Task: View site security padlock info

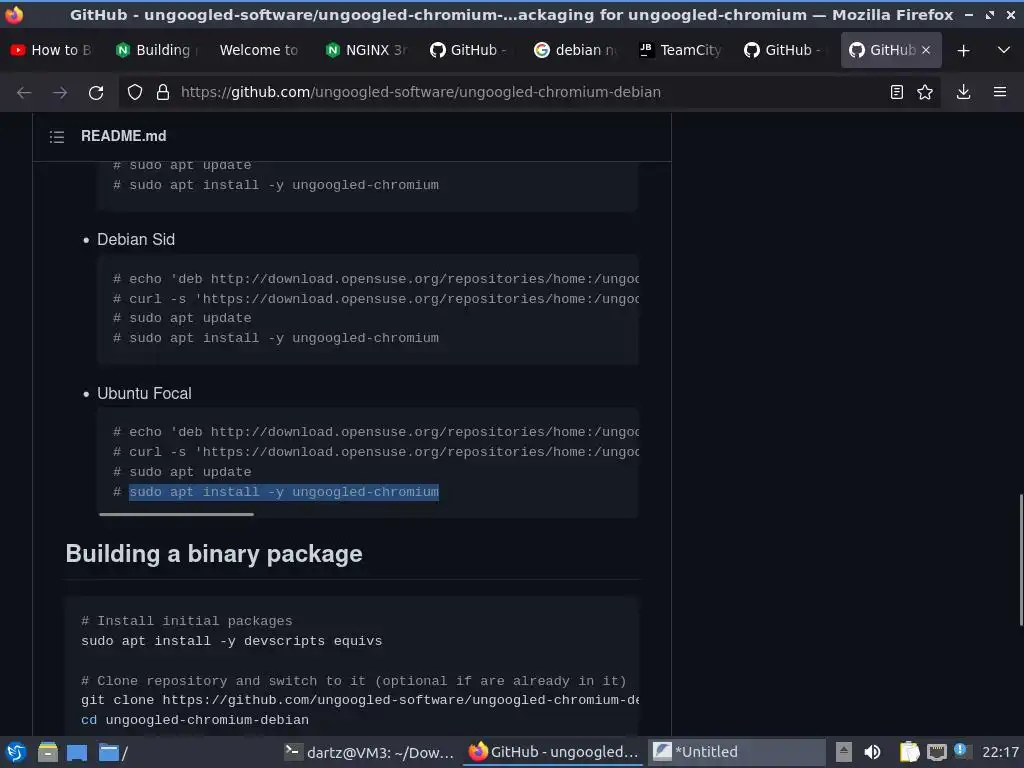Action: 163,92
